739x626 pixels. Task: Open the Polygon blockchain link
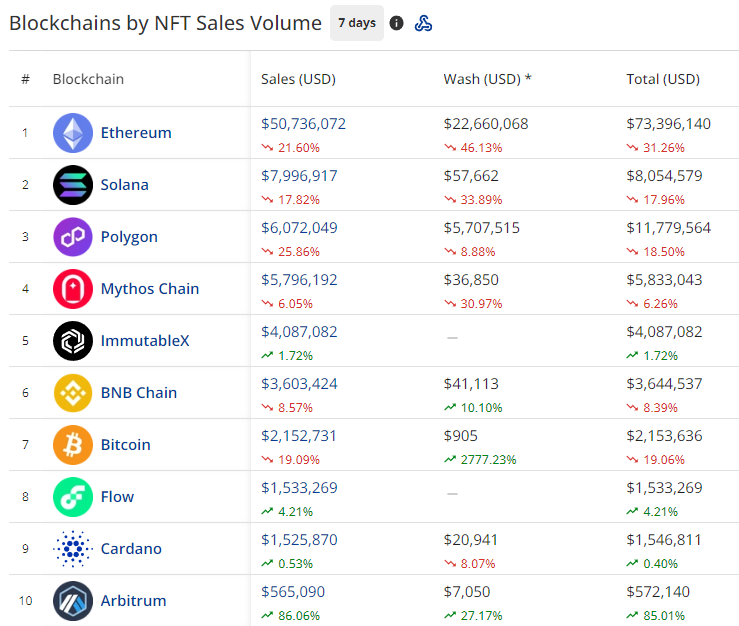coord(129,237)
